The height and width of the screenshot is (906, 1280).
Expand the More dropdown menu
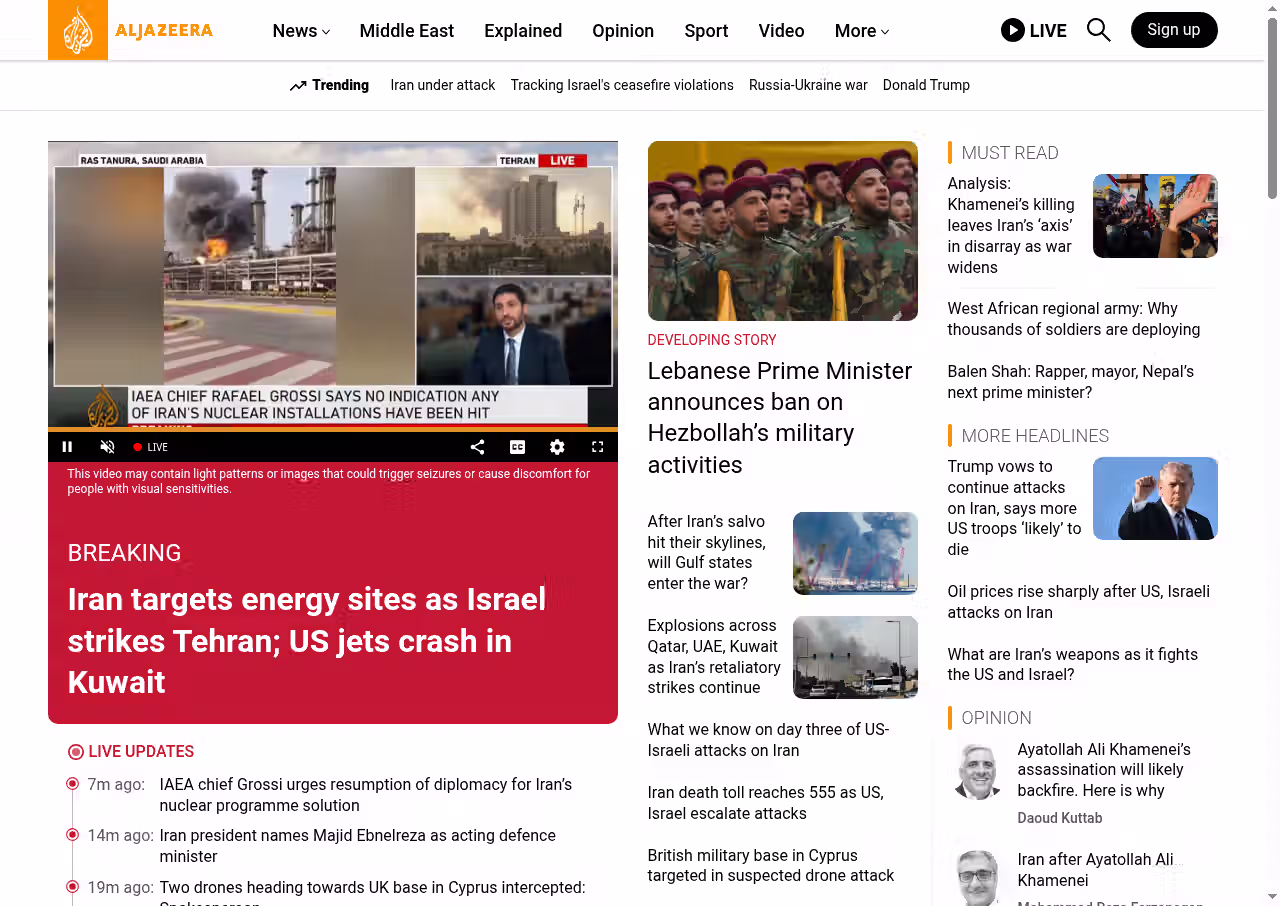pyautogui.click(x=861, y=31)
